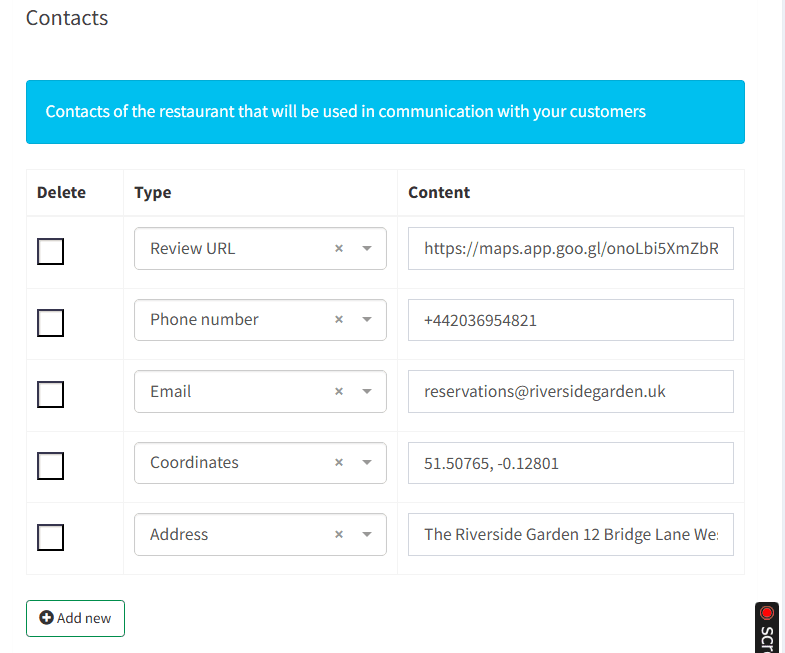Image resolution: width=785 pixels, height=653 pixels.
Task: Clear the Coordinates type selection
Action: tap(339, 463)
